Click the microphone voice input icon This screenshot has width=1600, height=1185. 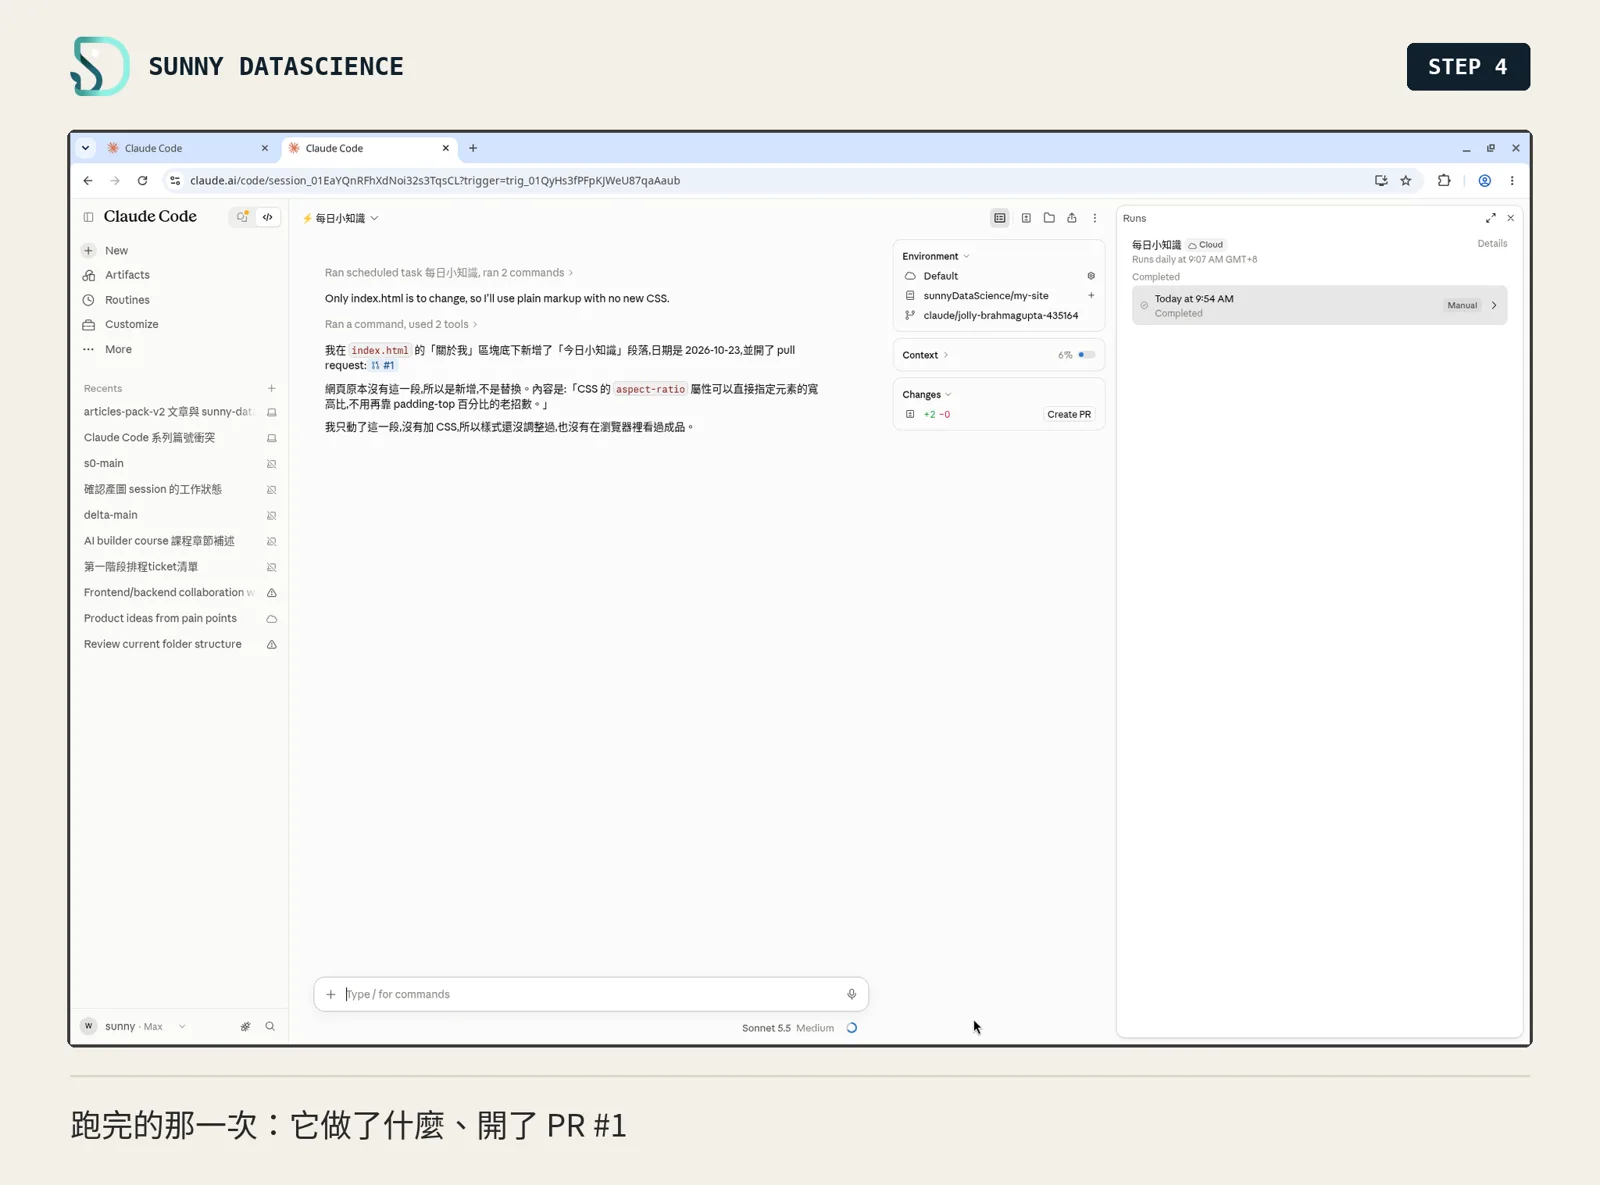(x=852, y=995)
